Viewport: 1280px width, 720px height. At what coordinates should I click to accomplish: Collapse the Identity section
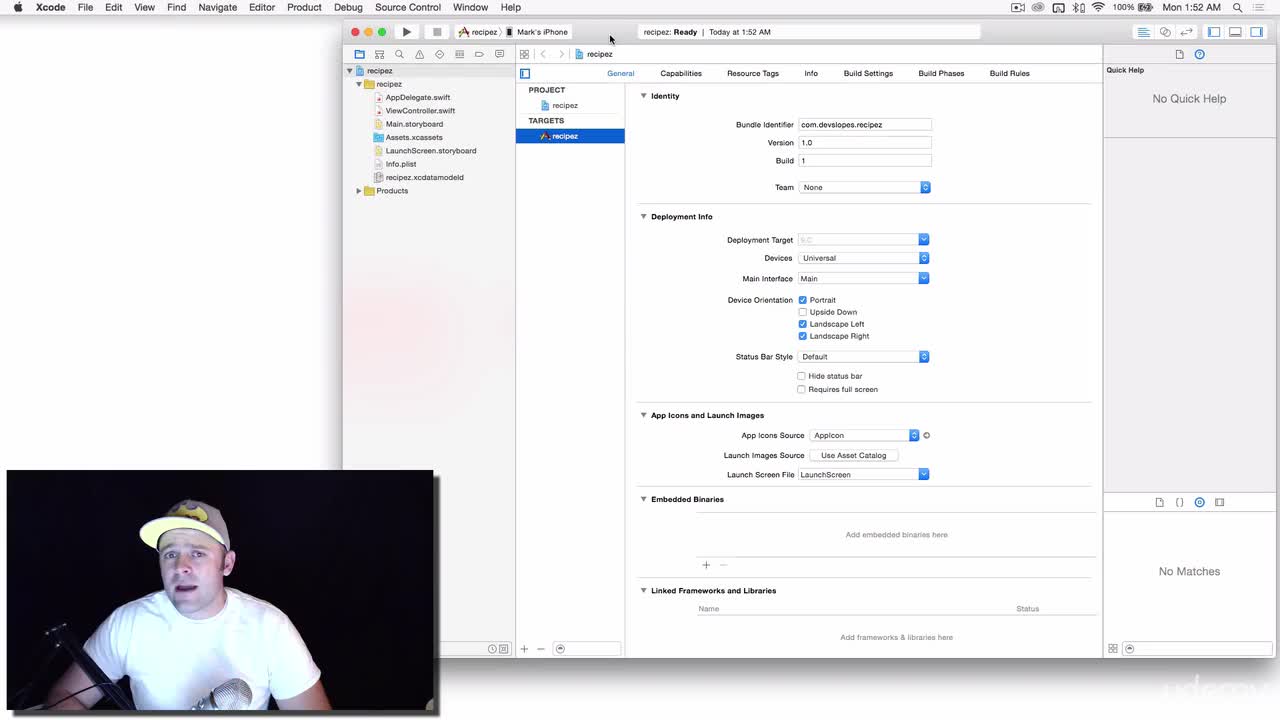pyautogui.click(x=643, y=96)
